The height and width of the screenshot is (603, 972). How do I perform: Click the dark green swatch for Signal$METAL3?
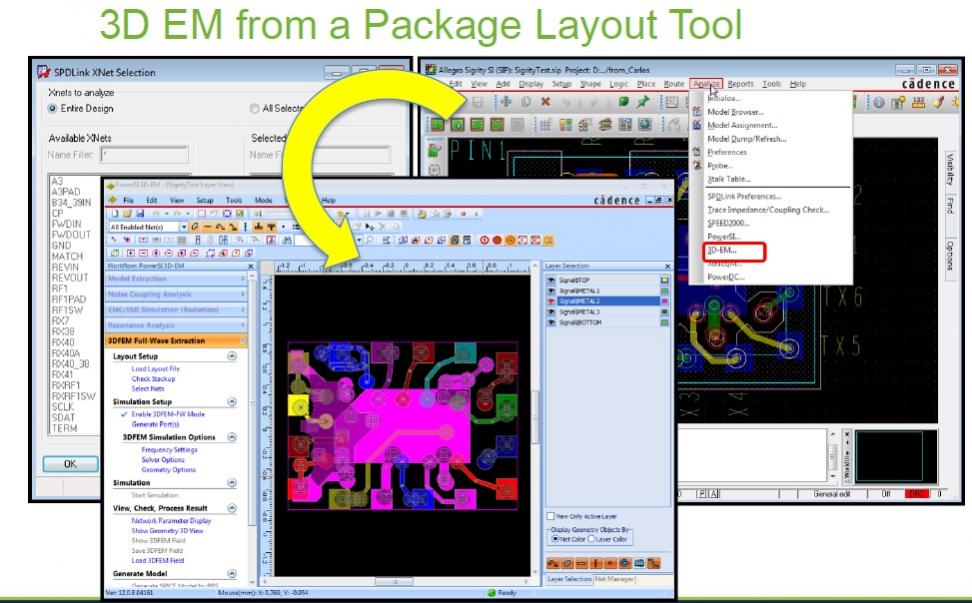click(665, 312)
